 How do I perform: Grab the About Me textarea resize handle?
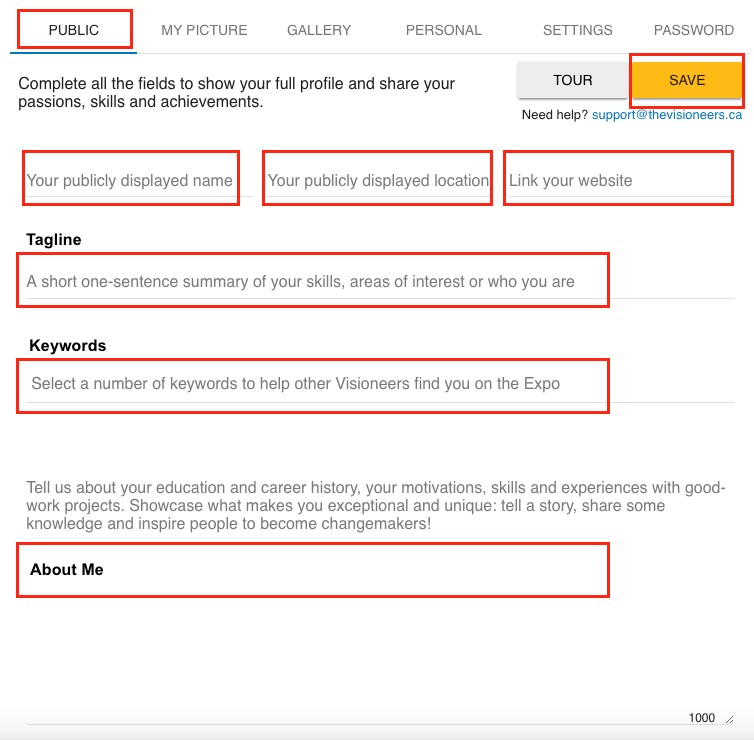click(729, 718)
